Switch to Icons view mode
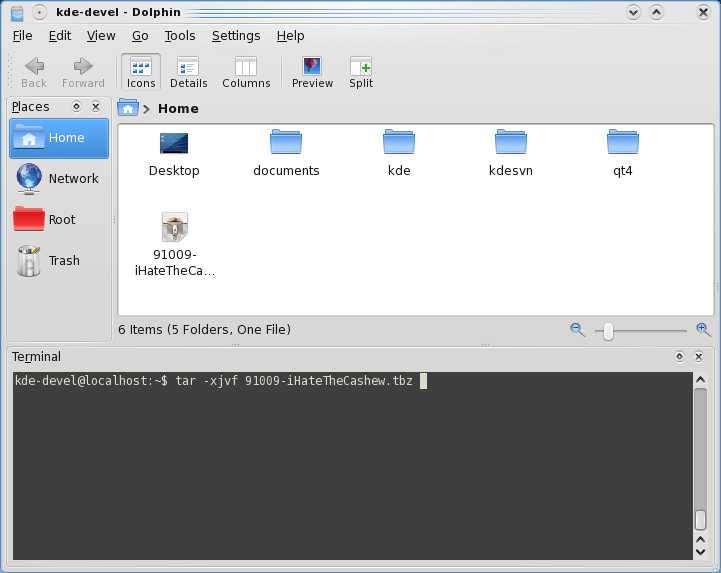Viewport: 721px width, 573px height. coord(140,72)
